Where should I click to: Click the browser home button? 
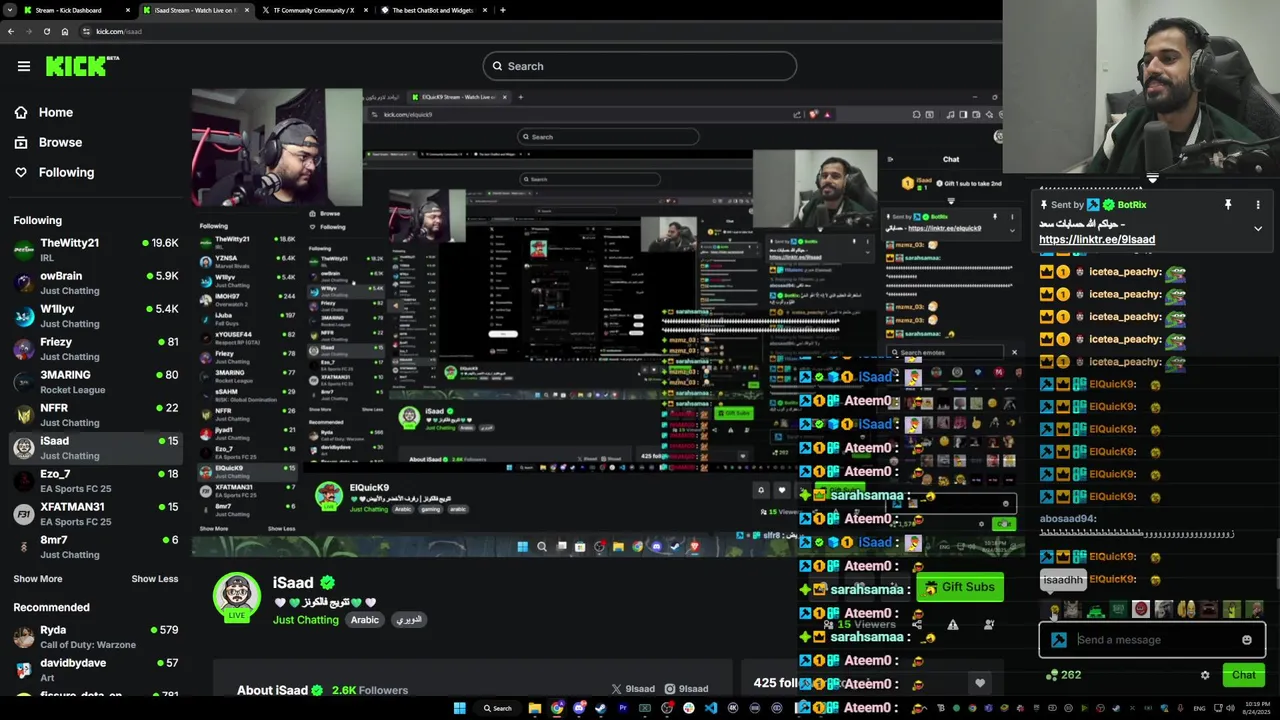pos(65,31)
